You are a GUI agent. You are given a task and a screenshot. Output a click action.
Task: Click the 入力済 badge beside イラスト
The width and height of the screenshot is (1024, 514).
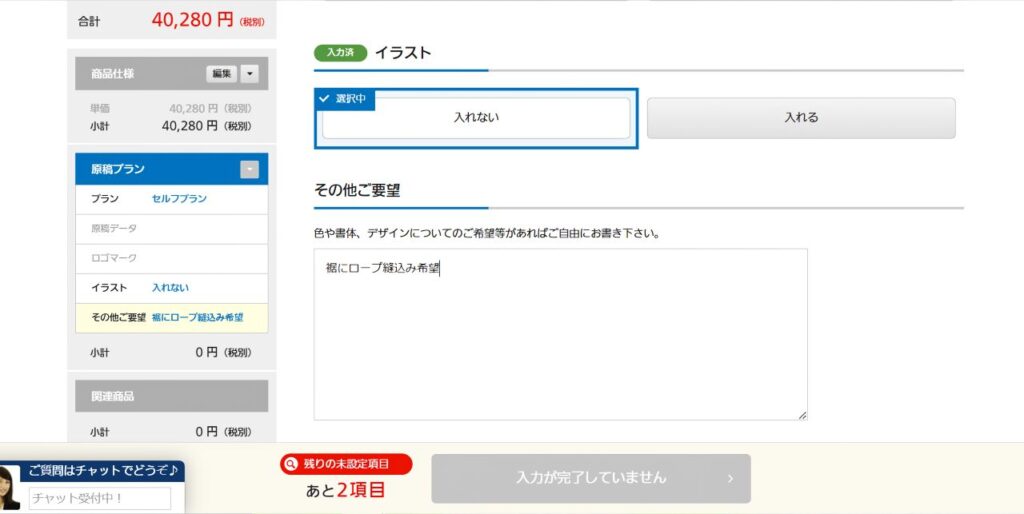point(340,53)
